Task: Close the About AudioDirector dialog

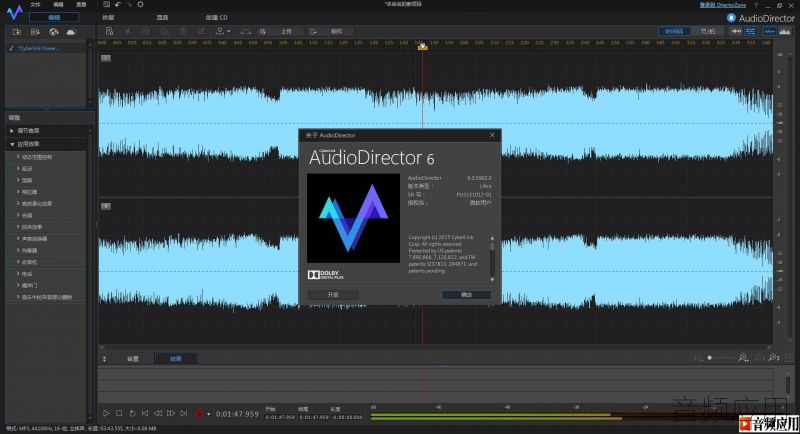Action: pyautogui.click(x=492, y=135)
